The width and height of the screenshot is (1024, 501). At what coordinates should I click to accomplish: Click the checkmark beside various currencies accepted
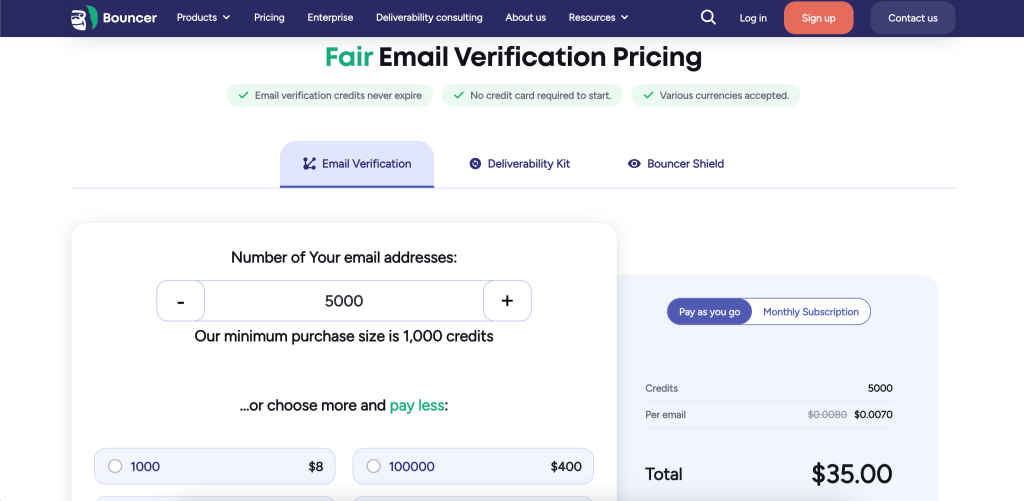(648, 95)
